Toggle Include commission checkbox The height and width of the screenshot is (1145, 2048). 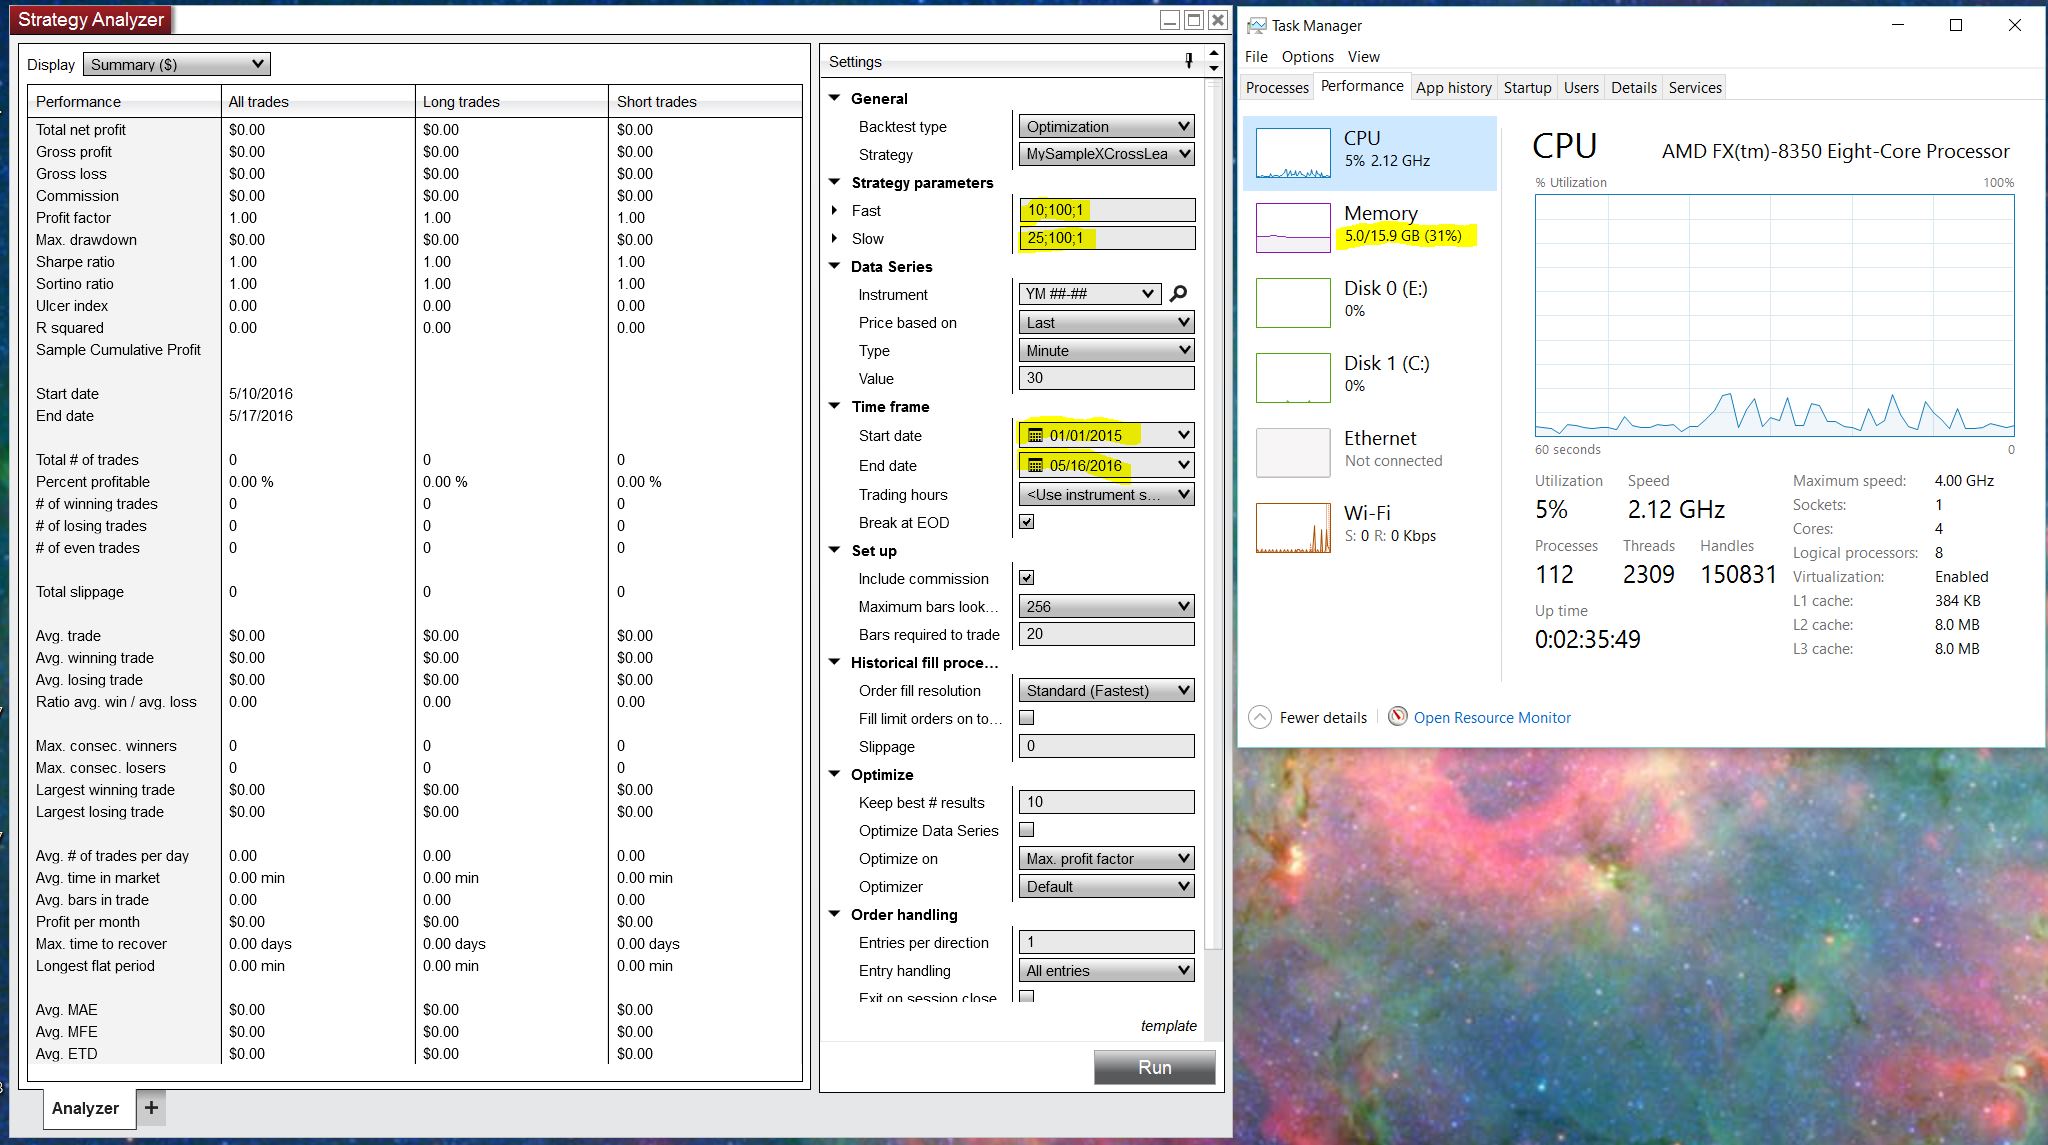coord(1026,578)
